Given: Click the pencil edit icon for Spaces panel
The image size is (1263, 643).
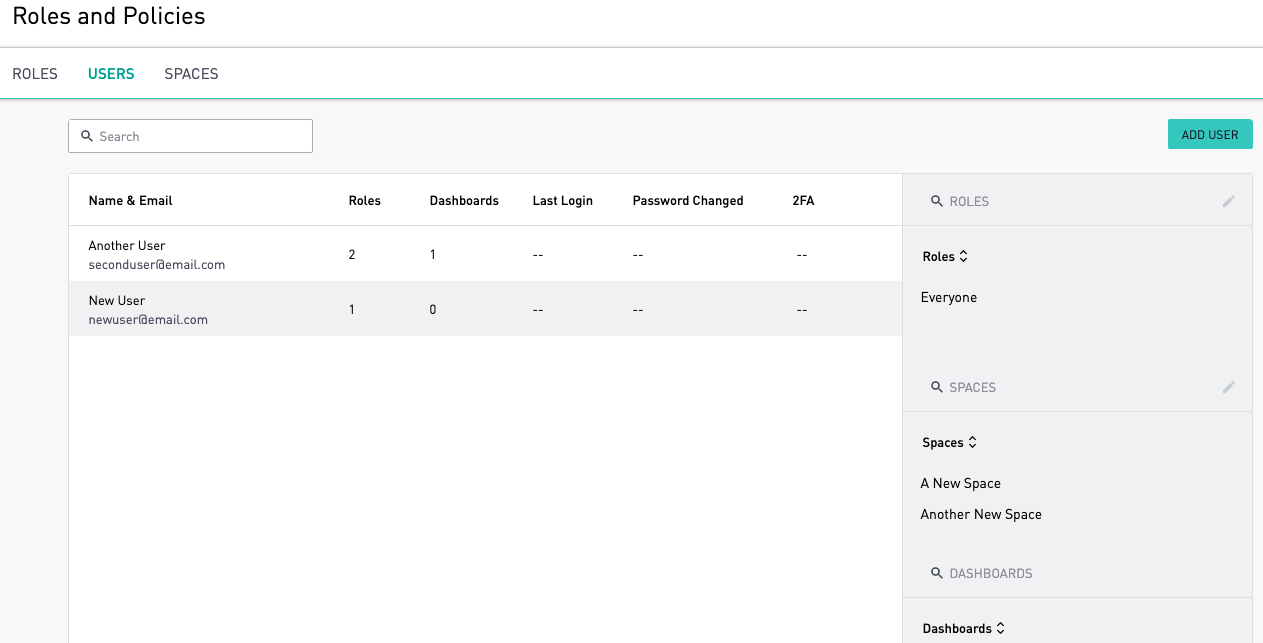Looking at the screenshot, I should pyautogui.click(x=1229, y=387).
